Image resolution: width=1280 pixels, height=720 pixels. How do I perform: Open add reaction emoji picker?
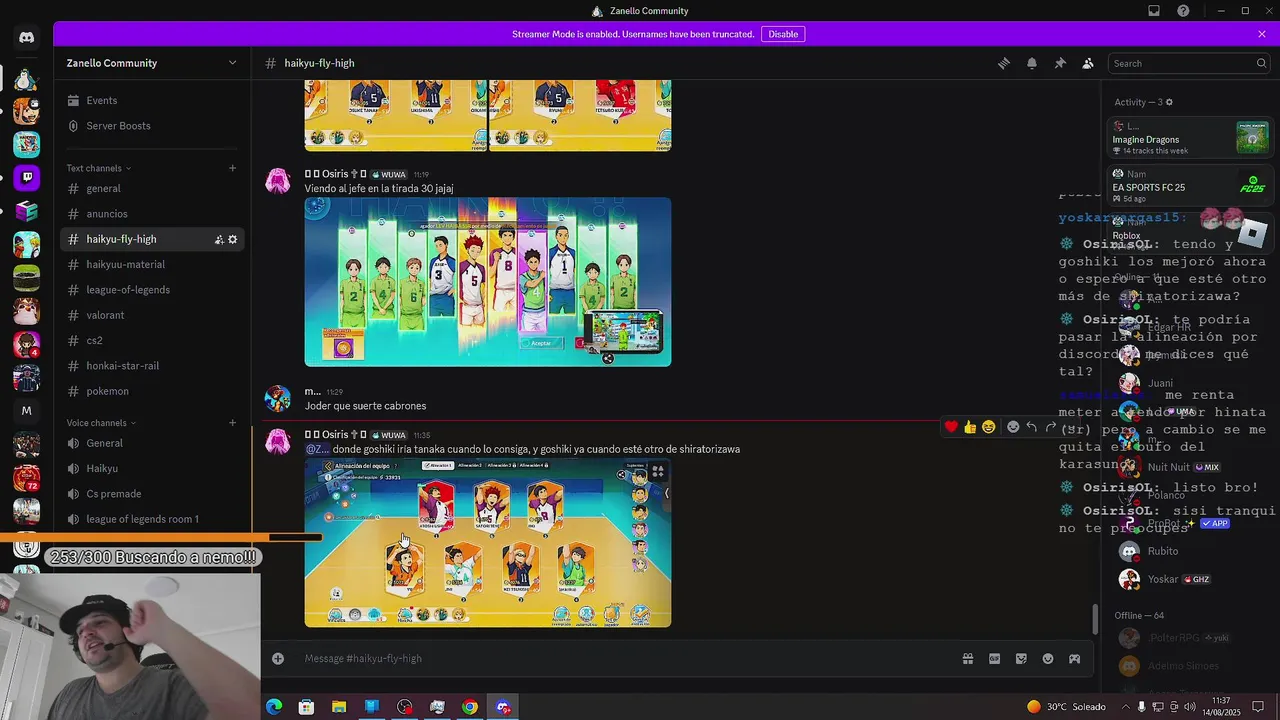pos(1013,427)
